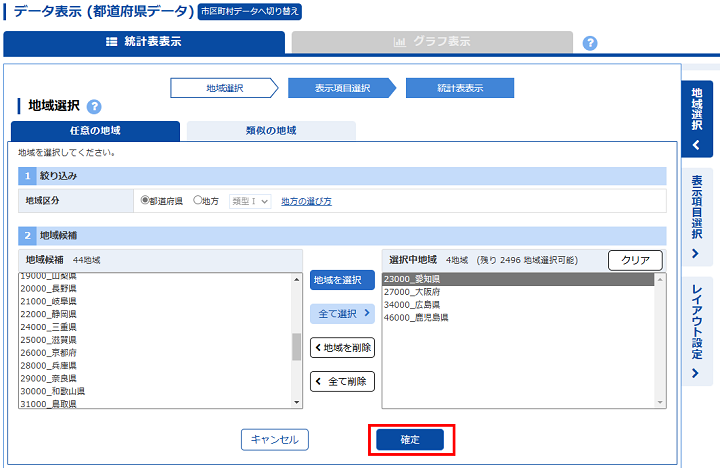Select 都道府県 radio button
Viewport: 720px width, 468px height.
(145, 200)
